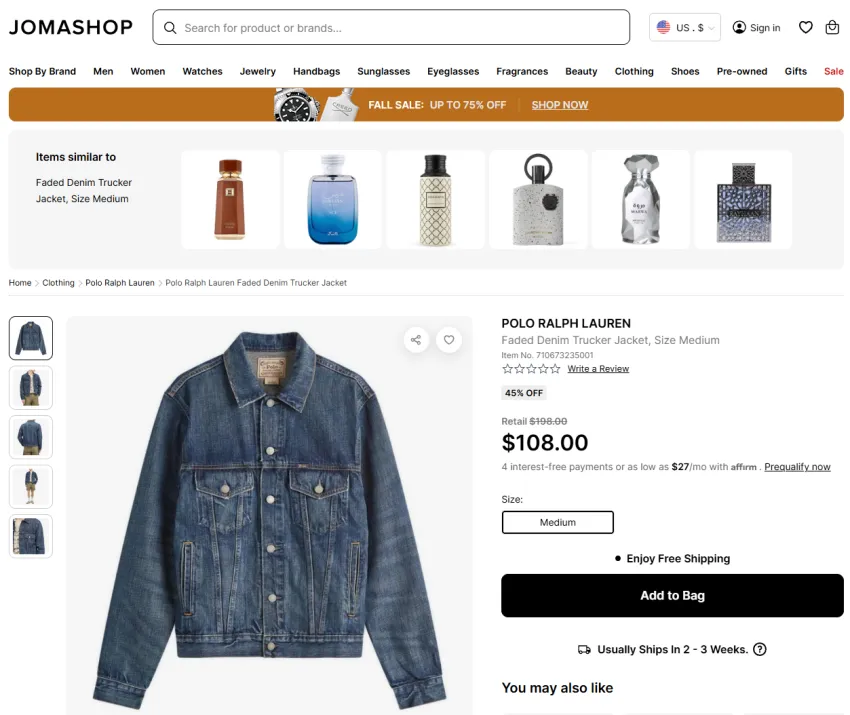The image size is (850, 715).
Task: Open the wishlist heart icon in header
Action: coord(806,27)
